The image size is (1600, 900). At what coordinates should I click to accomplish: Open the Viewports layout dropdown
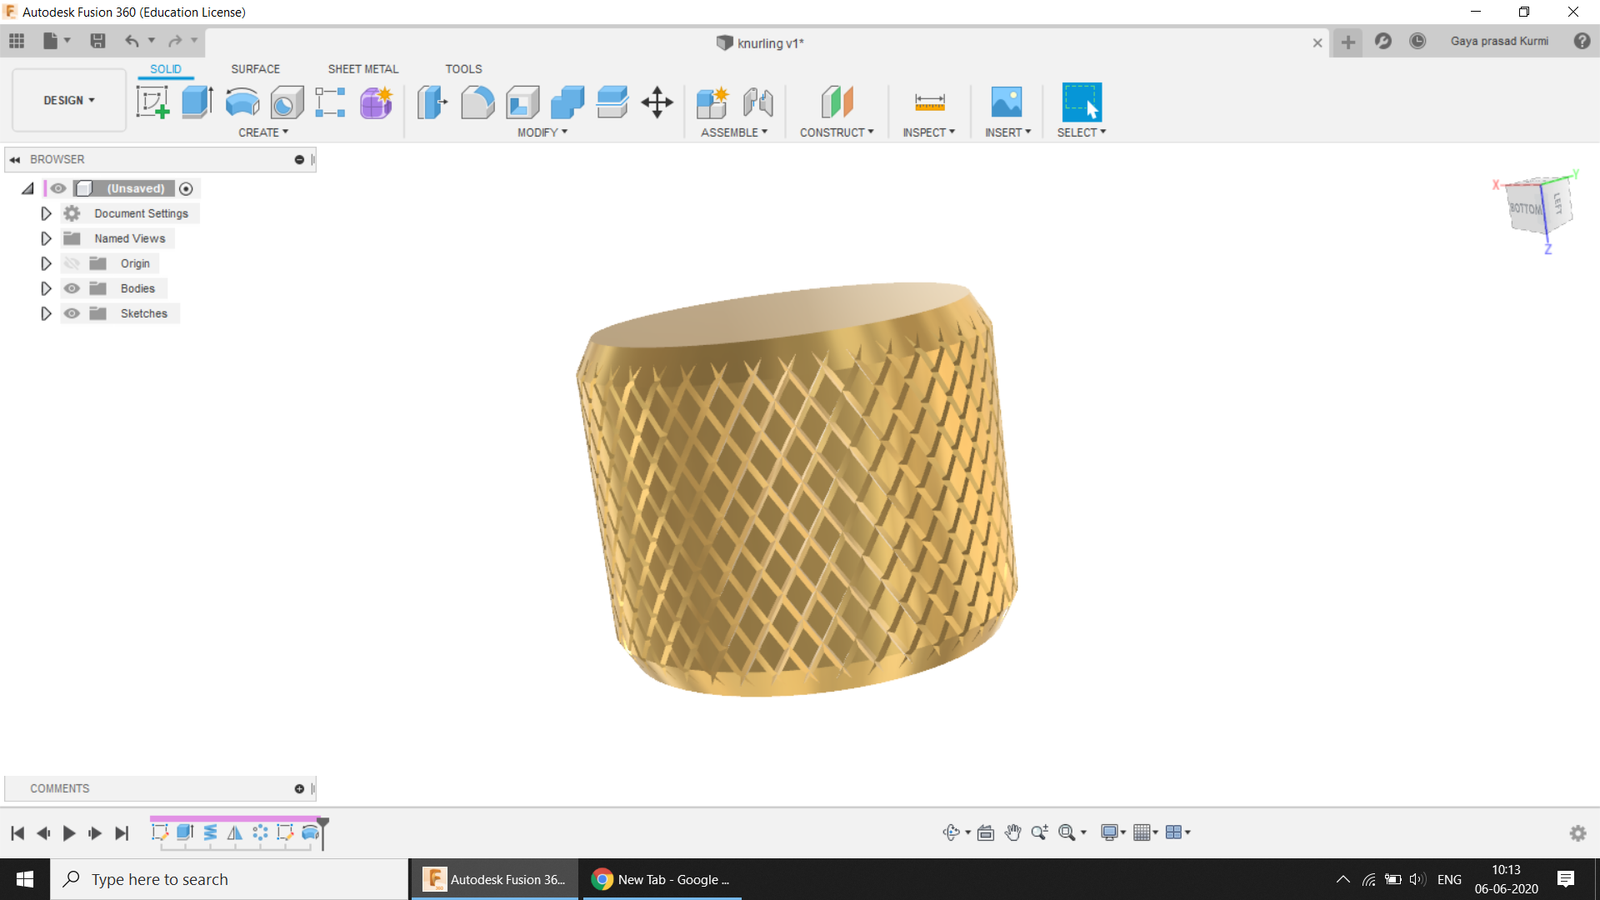(1178, 832)
